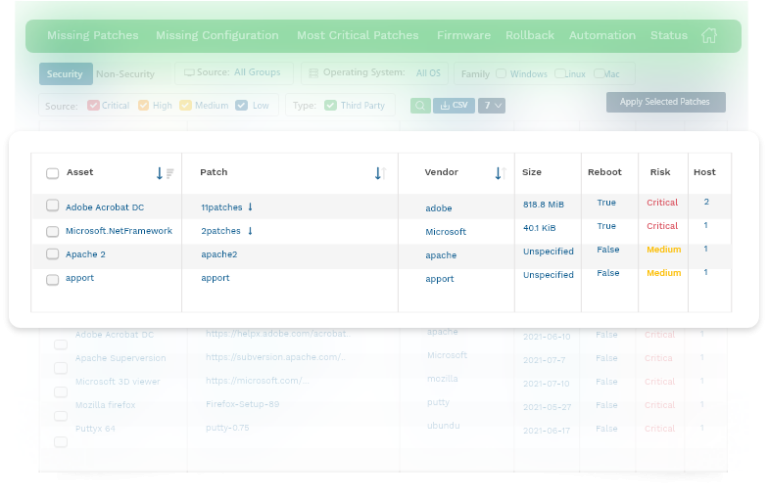Select the Non-Security filter tab
This screenshot has height=504, width=768.
(125, 74)
